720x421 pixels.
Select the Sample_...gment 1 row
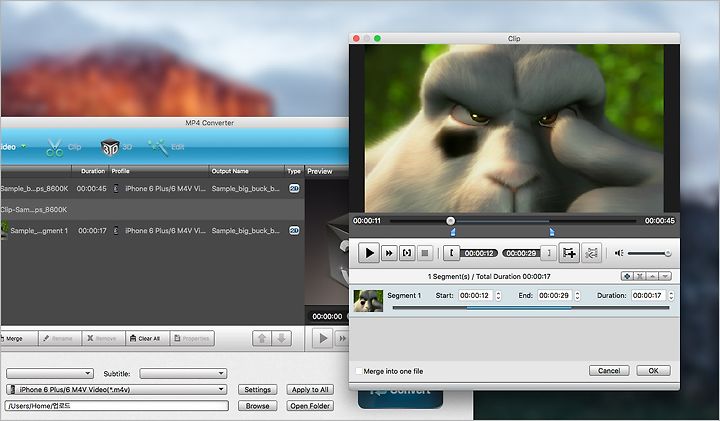tap(152, 230)
